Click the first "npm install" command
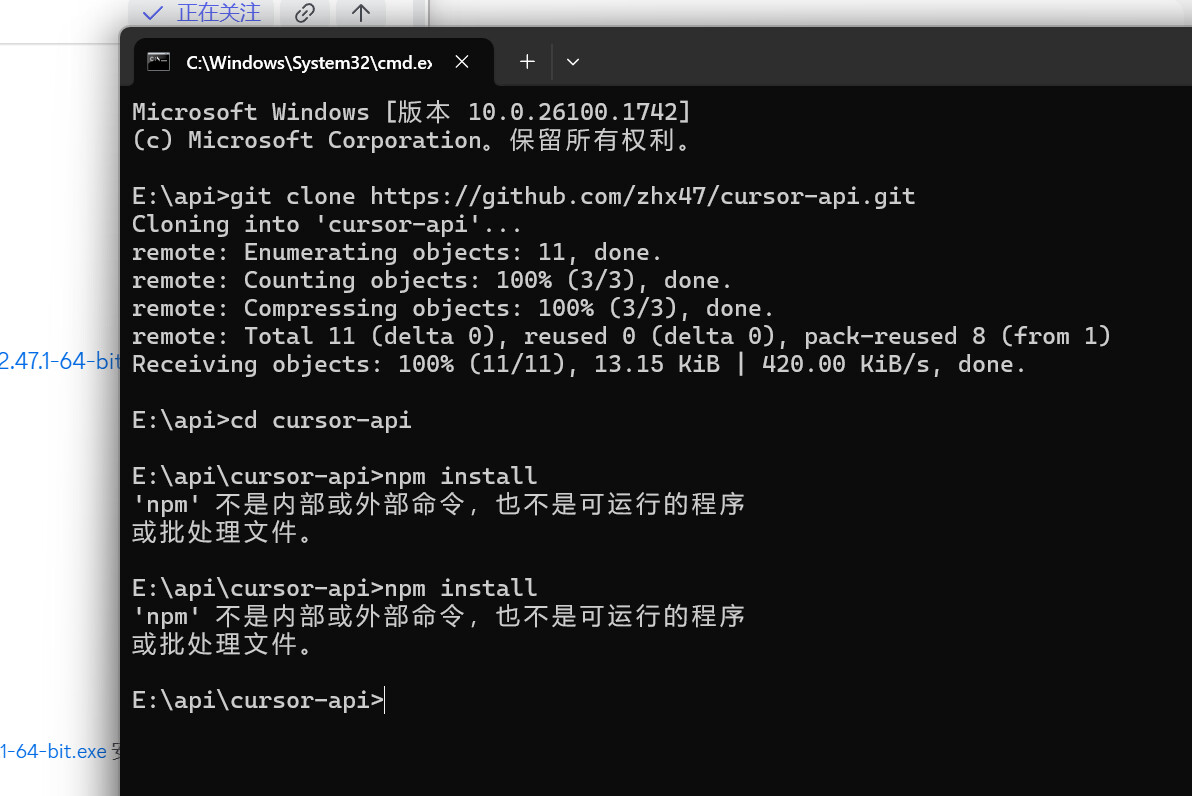The height and width of the screenshot is (796, 1192). coord(461,476)
